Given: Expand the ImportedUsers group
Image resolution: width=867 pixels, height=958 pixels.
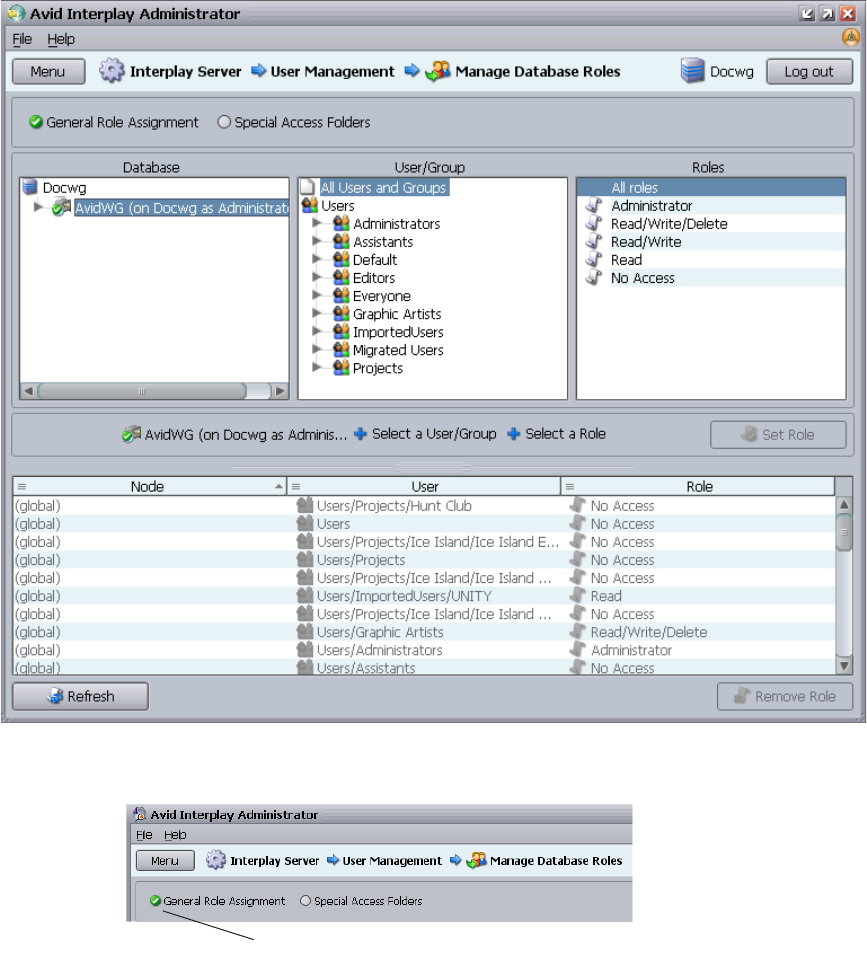Looking at the screenshot, I should [x=316, y=331].
